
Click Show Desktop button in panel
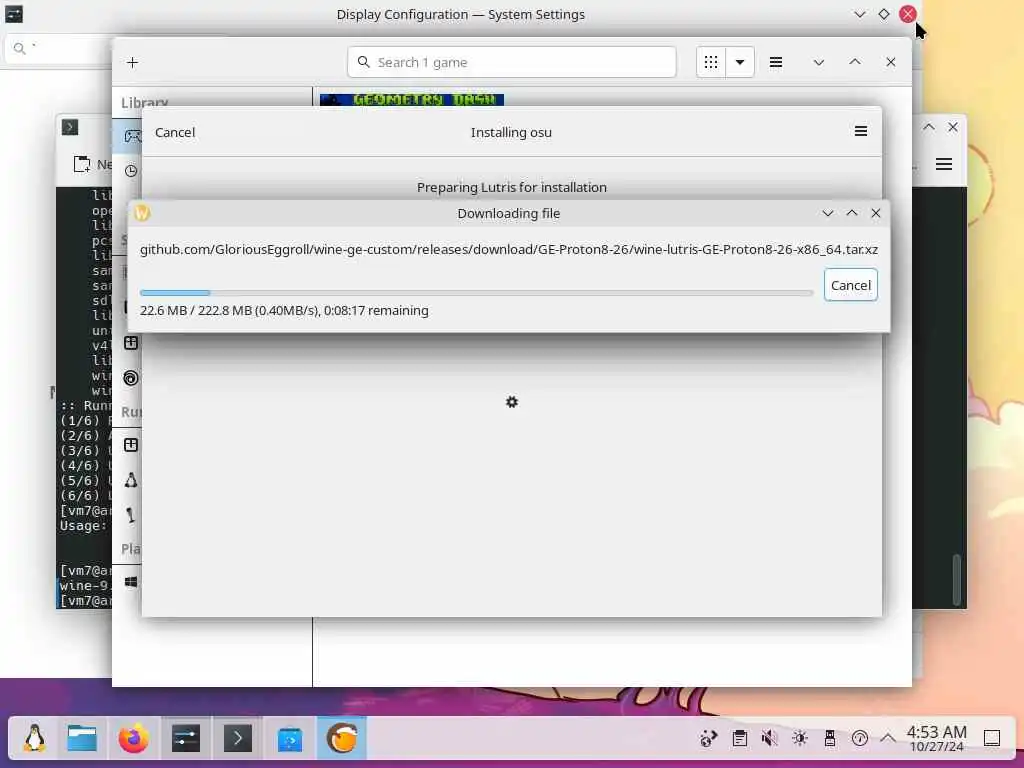click(x=992, y=739)
